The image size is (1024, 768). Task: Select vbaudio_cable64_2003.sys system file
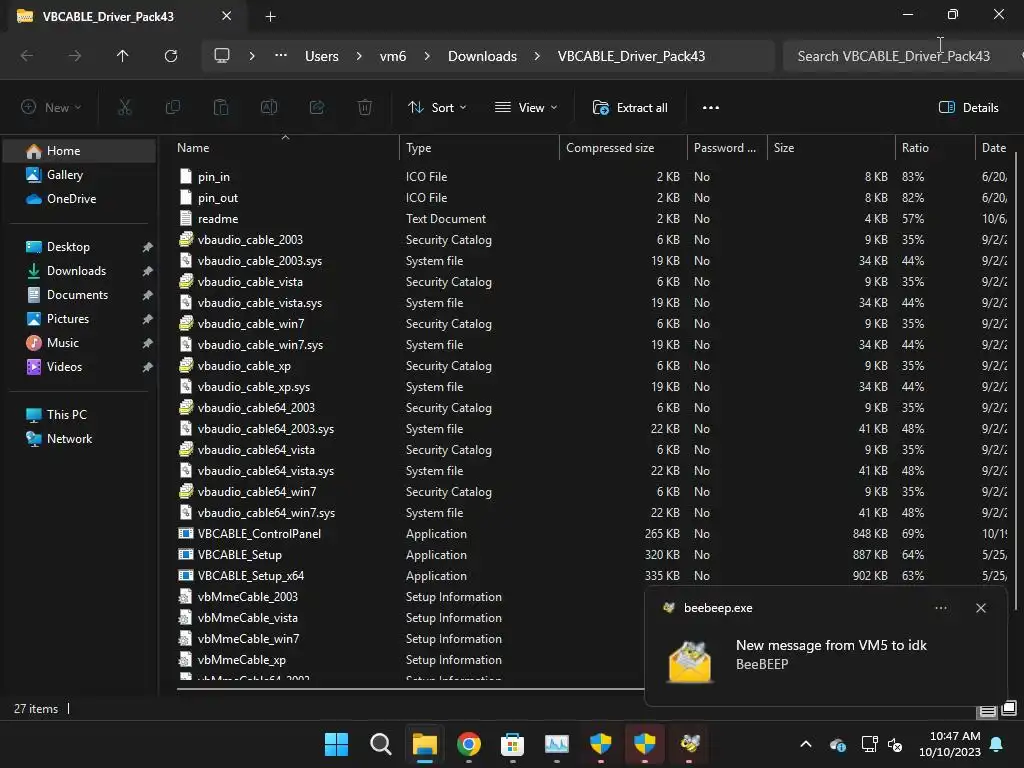(265, 429)
